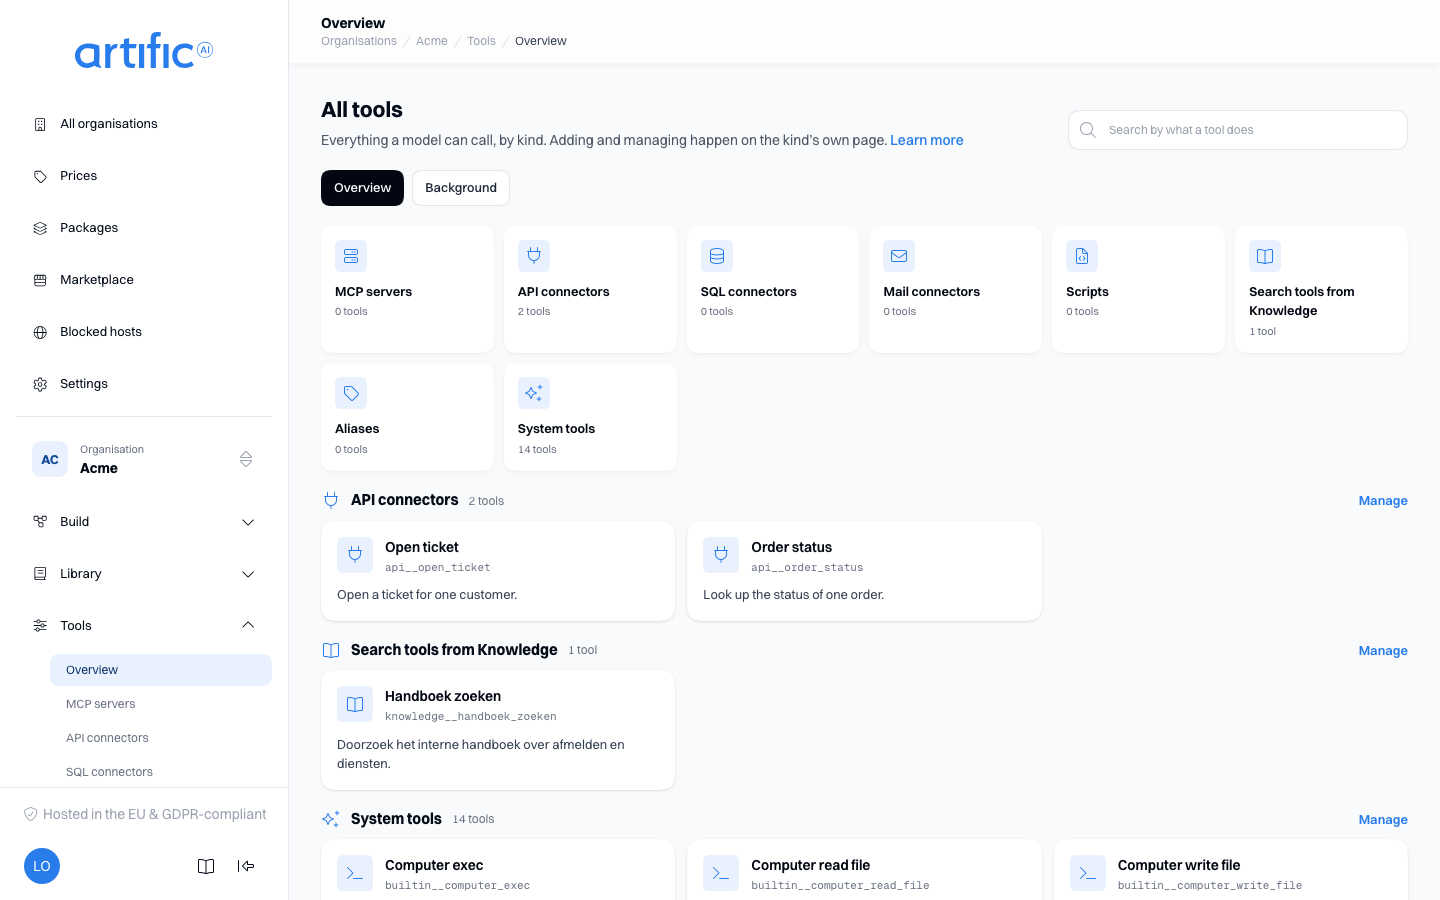Click the System tools sparkle card icon

pyautogui.click(x=534, y=393)
